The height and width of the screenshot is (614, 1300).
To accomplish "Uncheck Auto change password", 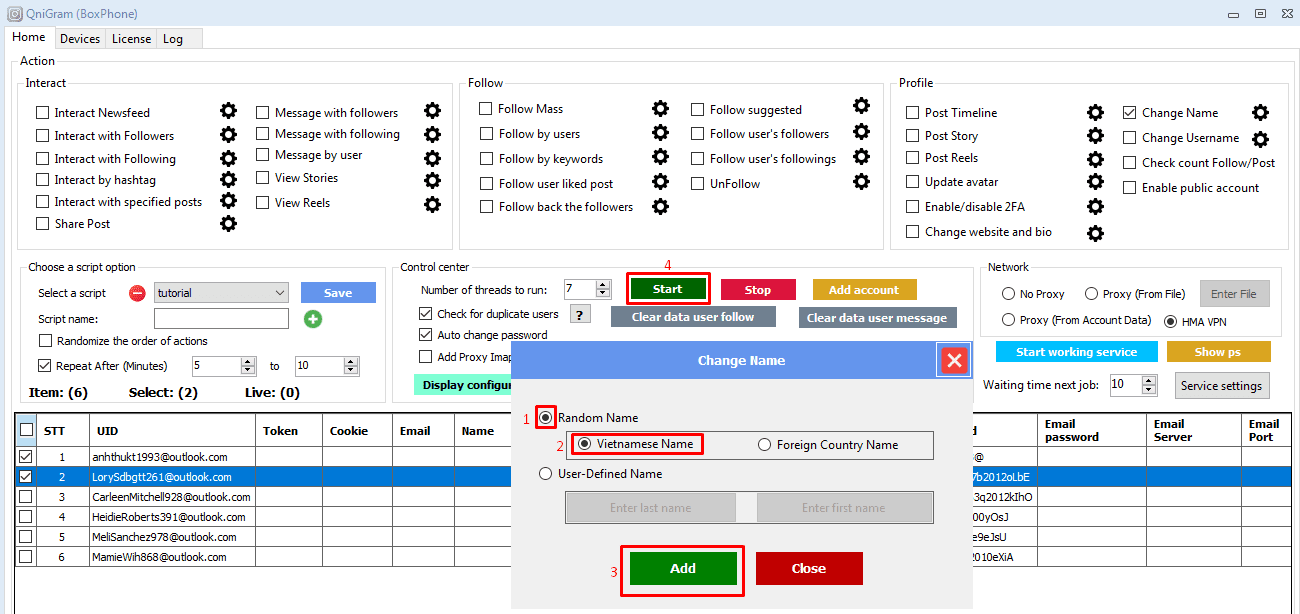I will (x=427, y=335).
